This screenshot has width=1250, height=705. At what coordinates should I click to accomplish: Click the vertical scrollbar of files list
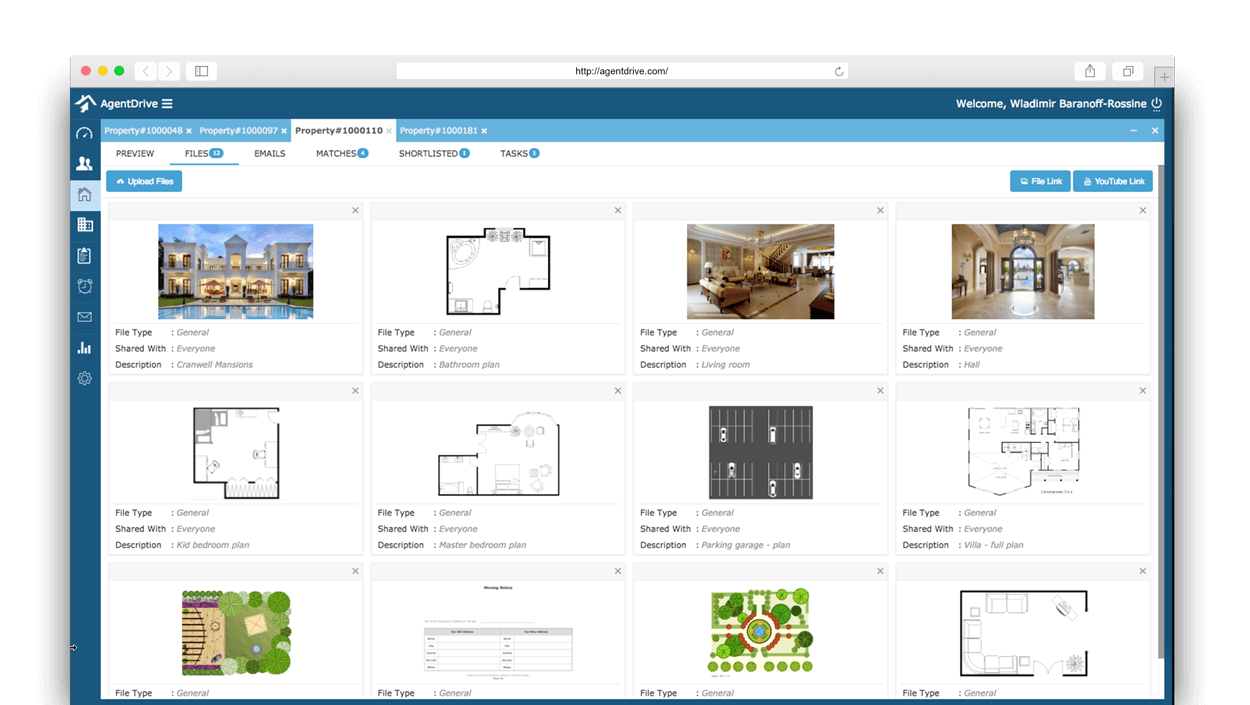click(1160, 410)
